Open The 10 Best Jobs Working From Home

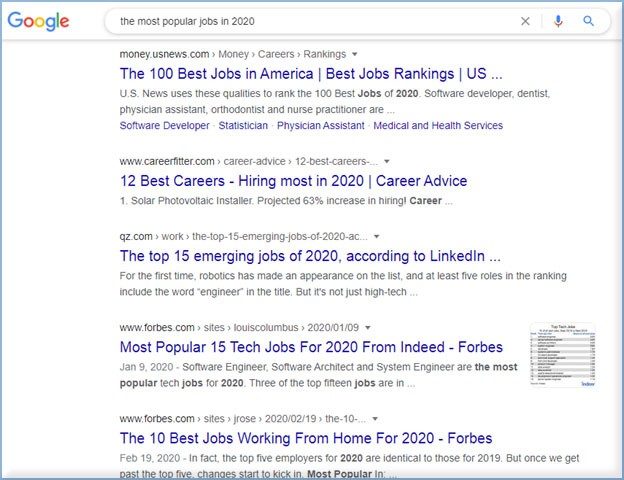tap(305, 438)
